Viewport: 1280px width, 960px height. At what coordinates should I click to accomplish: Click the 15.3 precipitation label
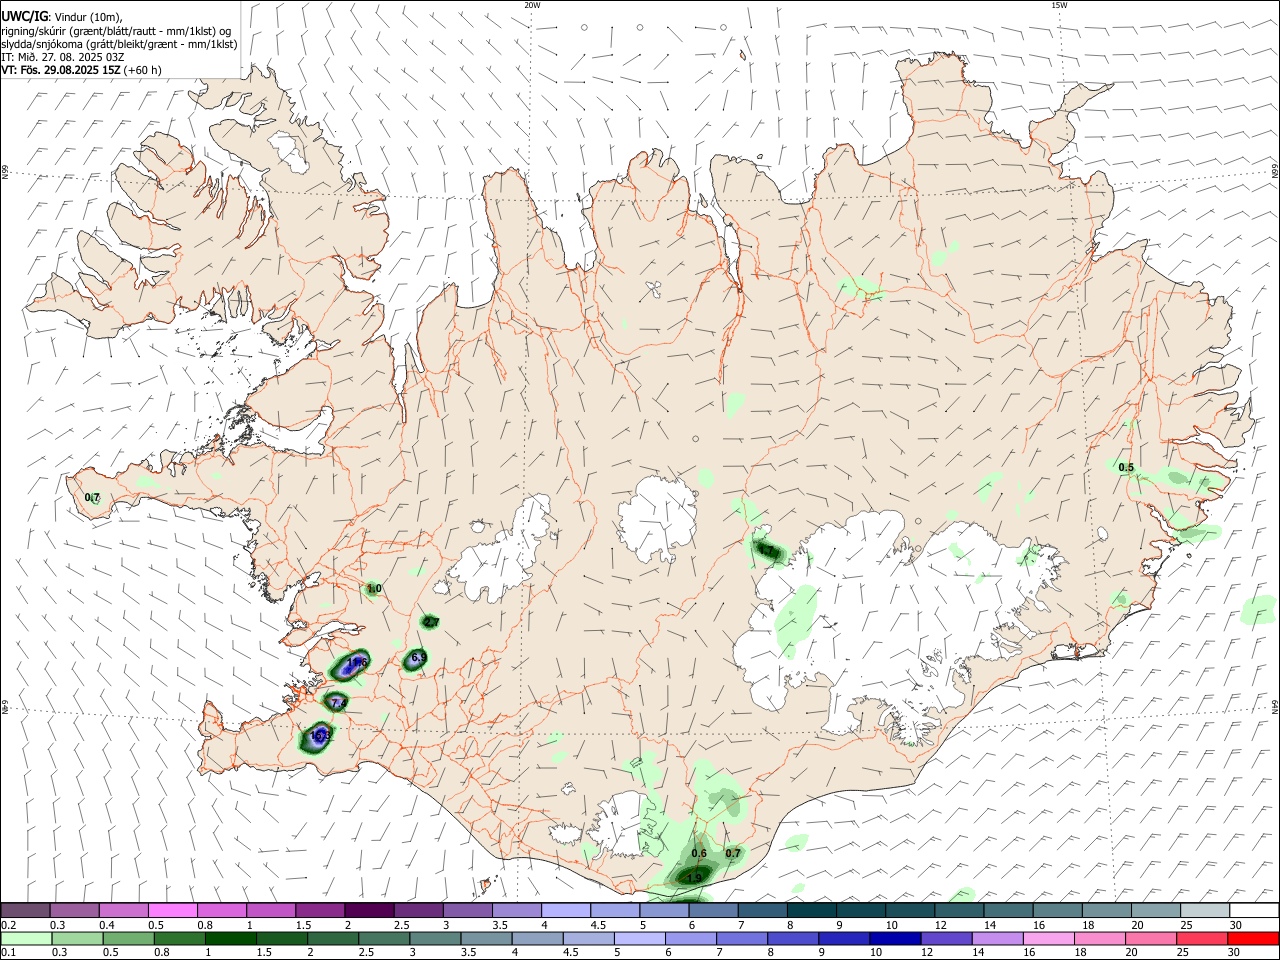click(x=320, y=736)
